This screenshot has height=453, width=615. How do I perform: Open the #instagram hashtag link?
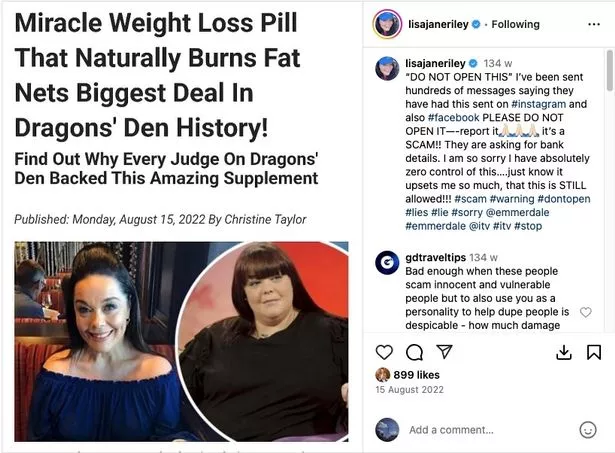(x=539, y=104)
